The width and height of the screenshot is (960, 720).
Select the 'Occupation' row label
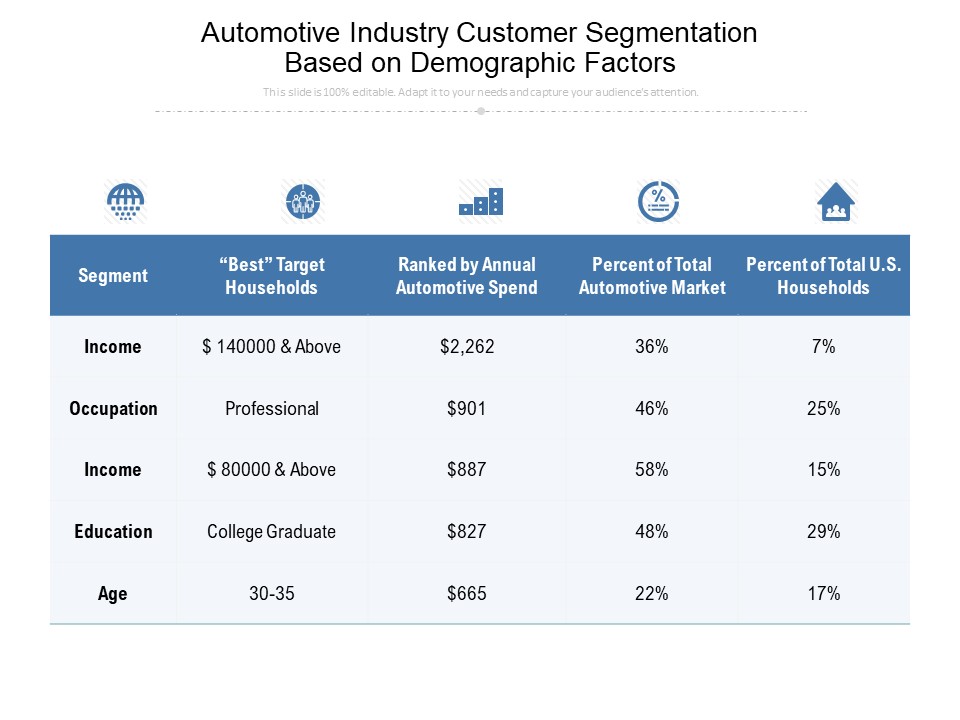tap(113, 408)
